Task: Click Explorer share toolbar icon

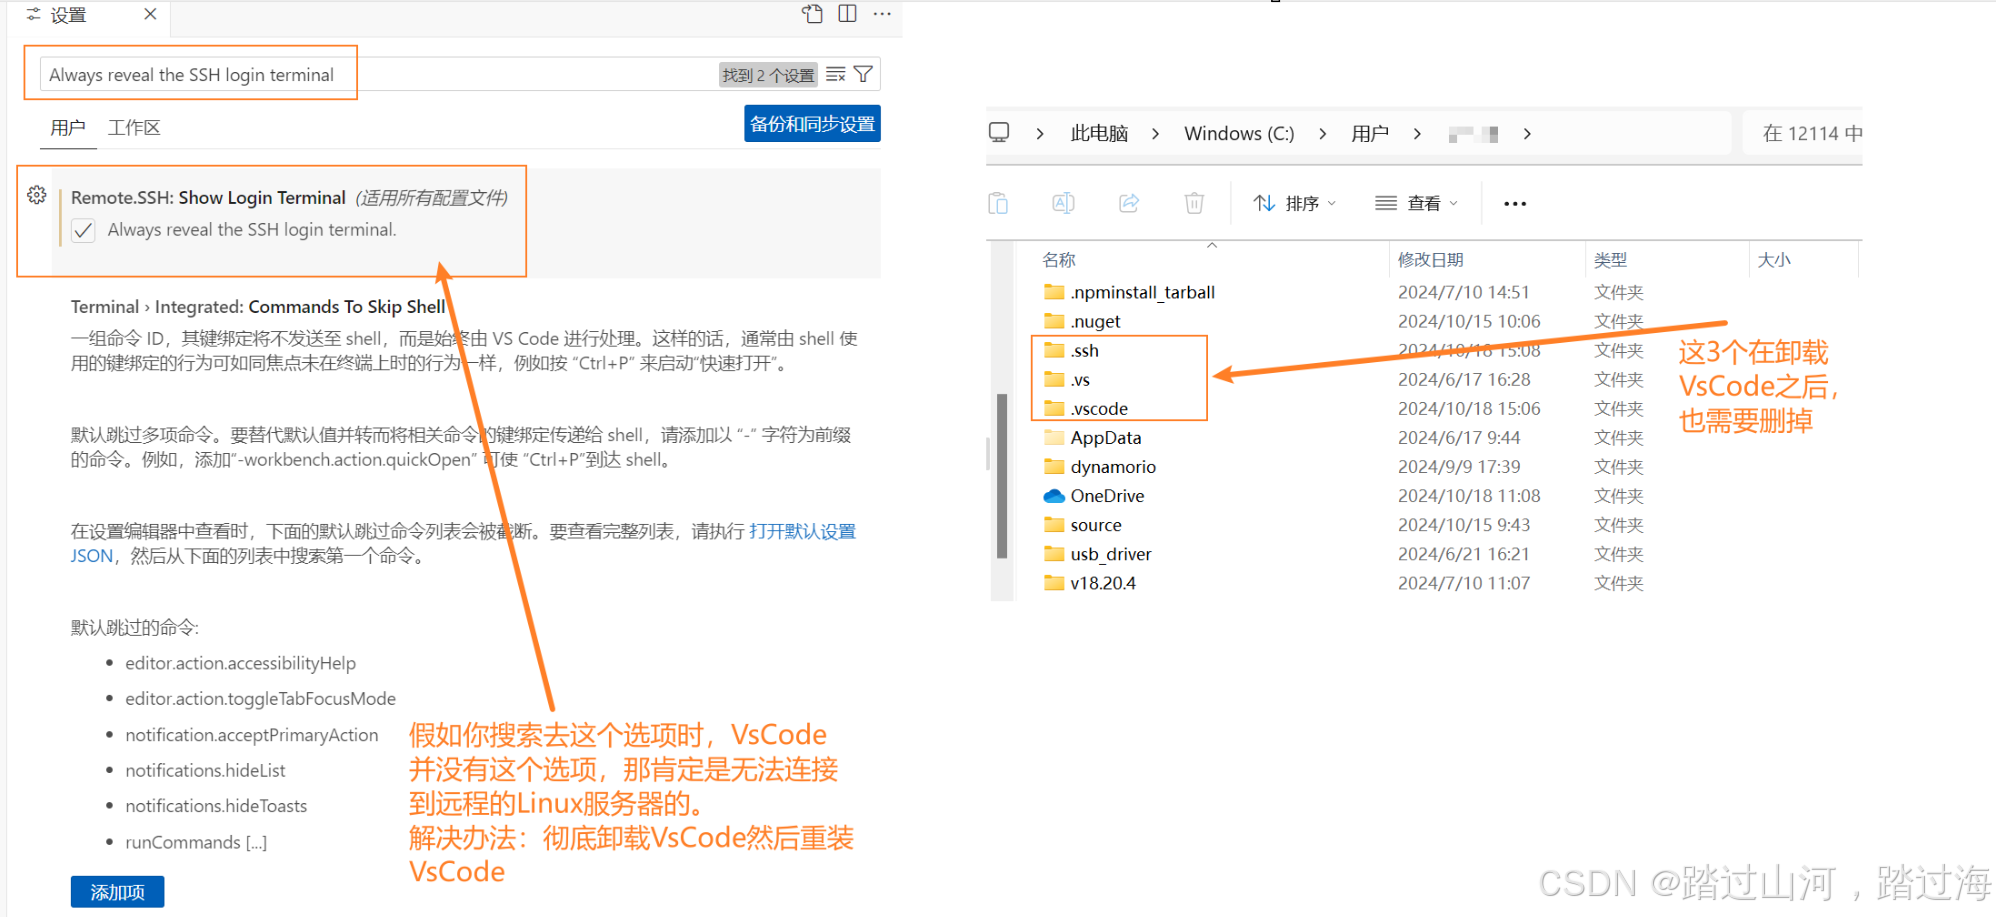Action: [x=1129, y=203]
